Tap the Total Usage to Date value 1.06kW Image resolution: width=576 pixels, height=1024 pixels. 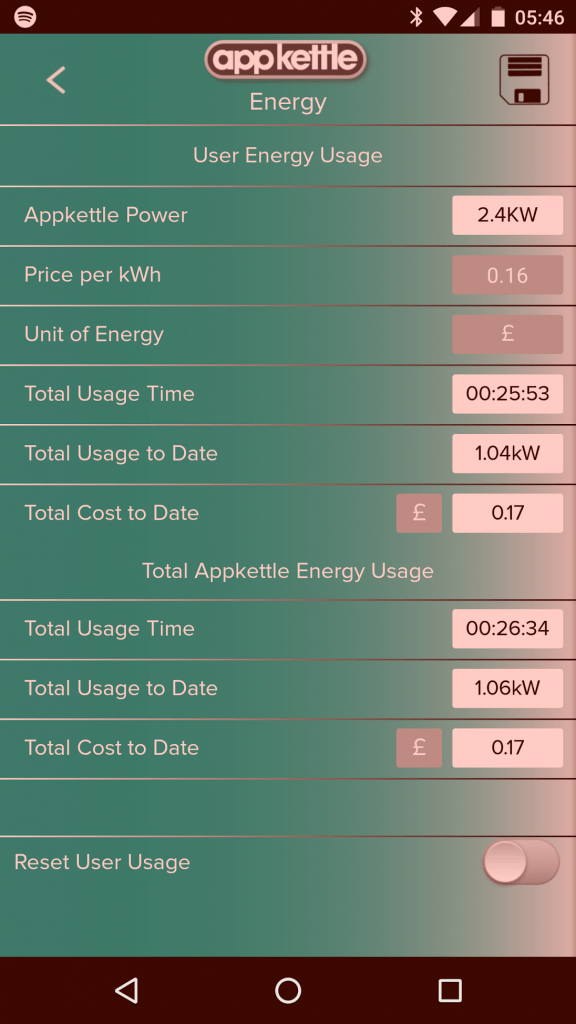[x=507, y=688]
